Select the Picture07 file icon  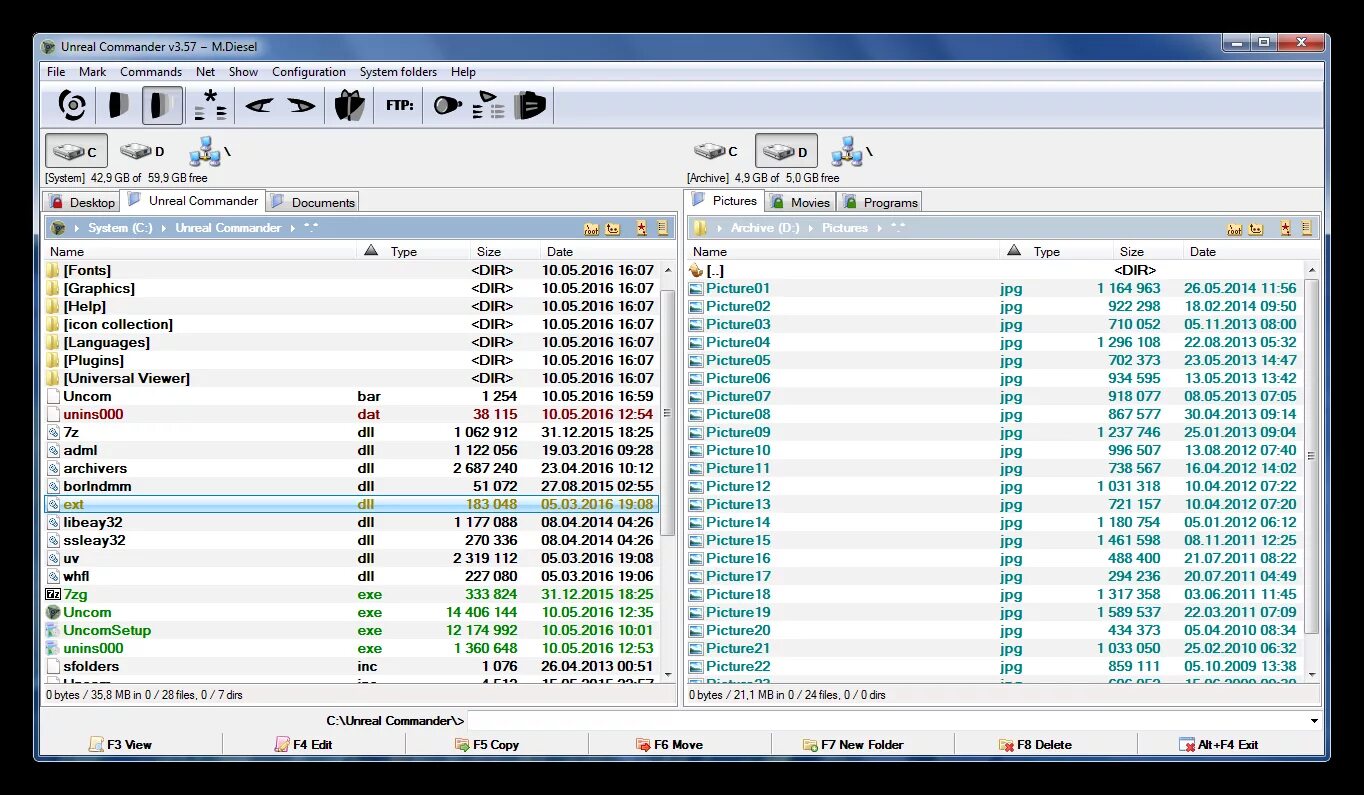[696, 396]
